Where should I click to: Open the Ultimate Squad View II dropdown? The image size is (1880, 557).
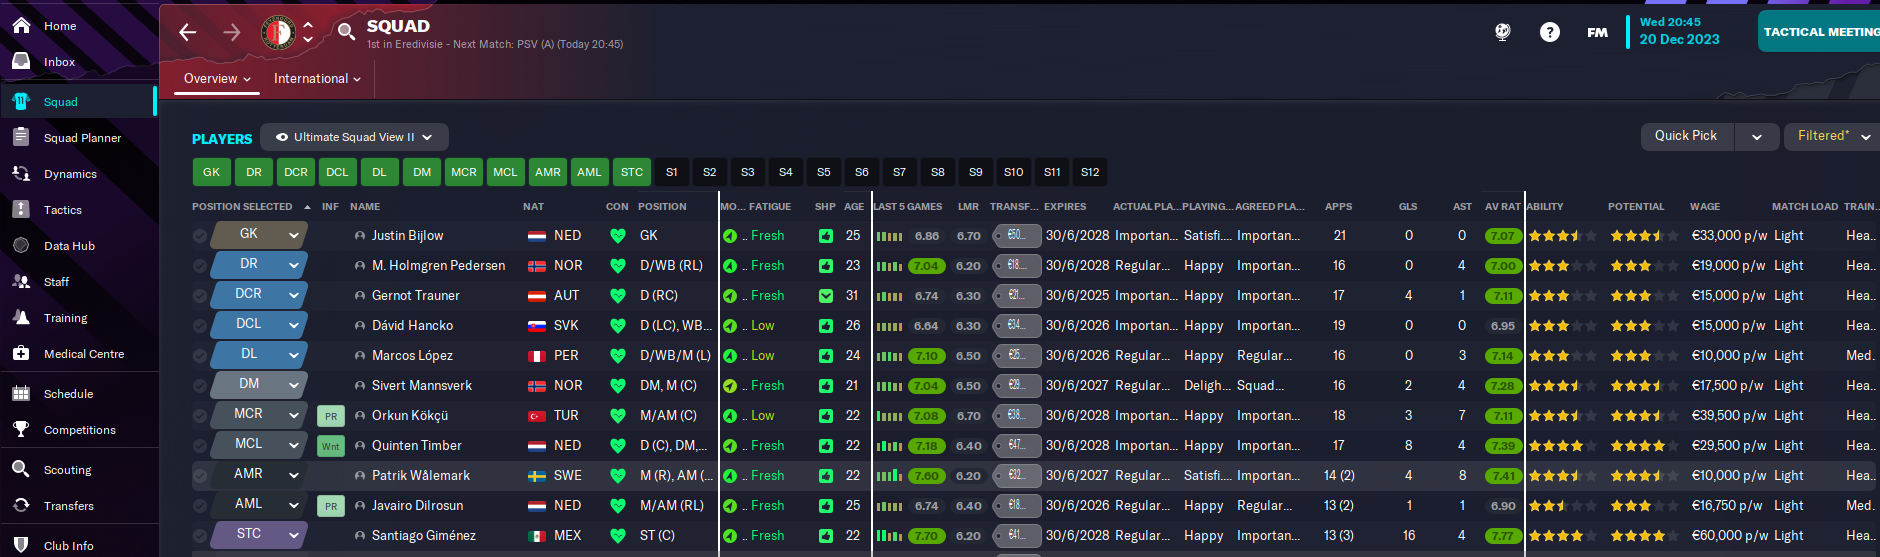[354, 137]
